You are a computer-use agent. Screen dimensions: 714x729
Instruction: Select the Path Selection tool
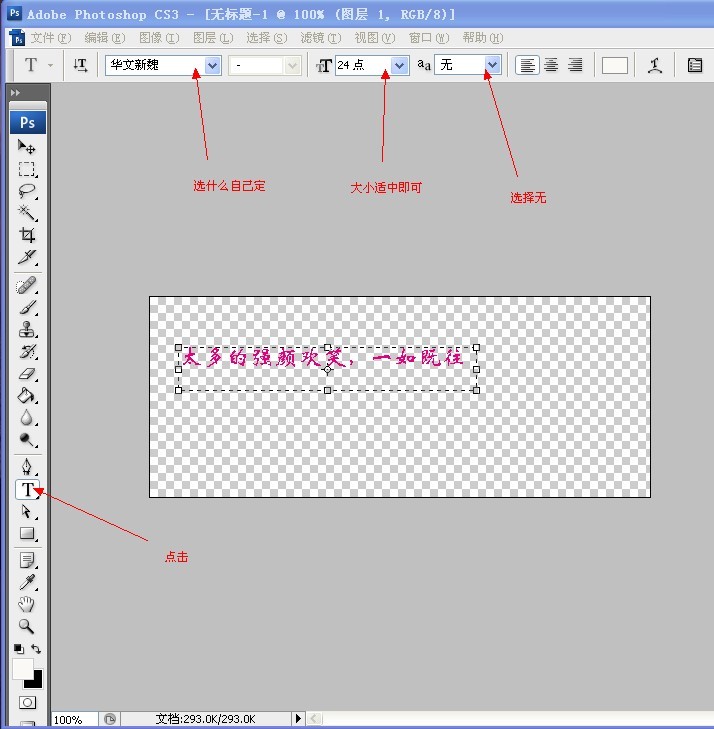tap(26, 511)
